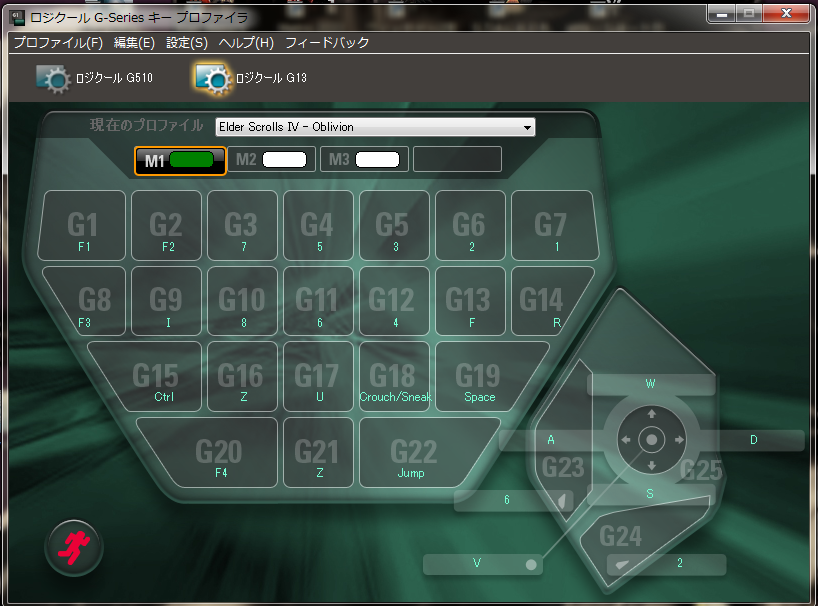
Task: Click the G10 key assigned 8
Action: pyautogui.click(x=242, y=301)
